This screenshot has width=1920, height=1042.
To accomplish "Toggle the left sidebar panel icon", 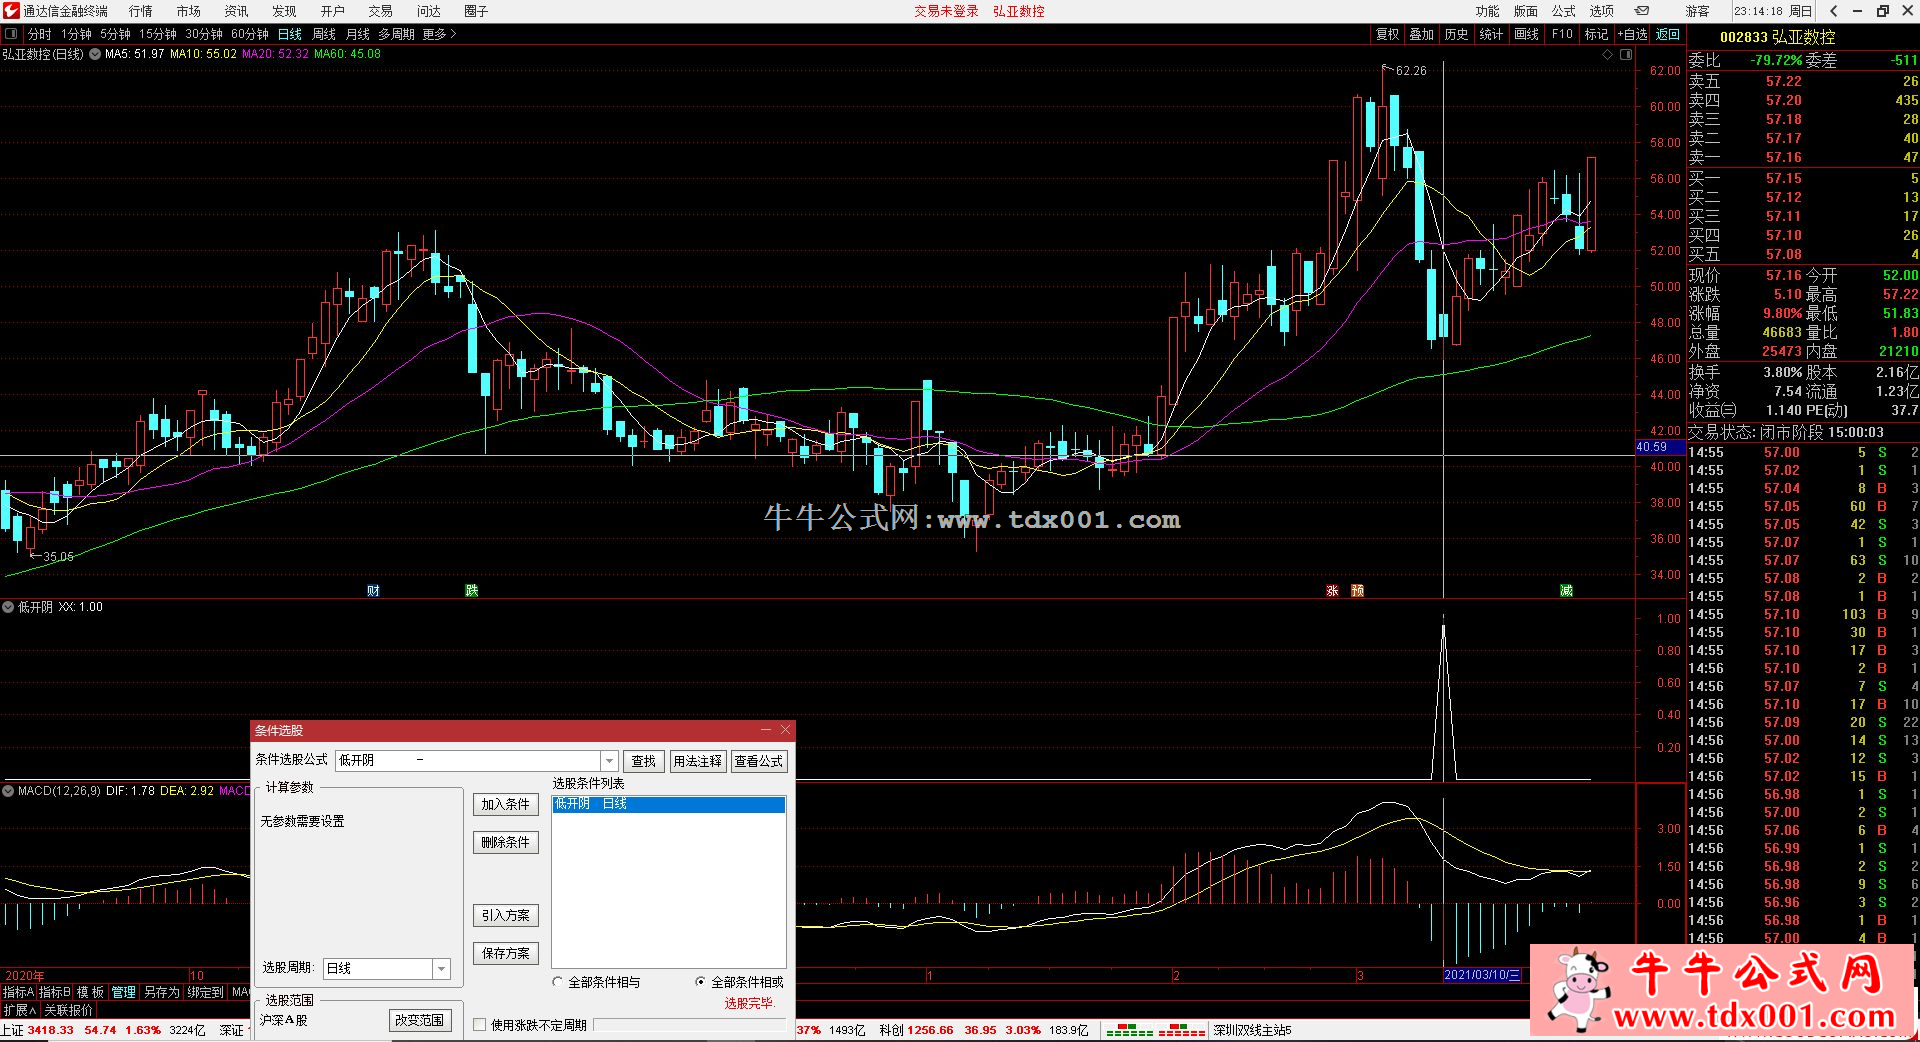I will [x=11, y=34].
